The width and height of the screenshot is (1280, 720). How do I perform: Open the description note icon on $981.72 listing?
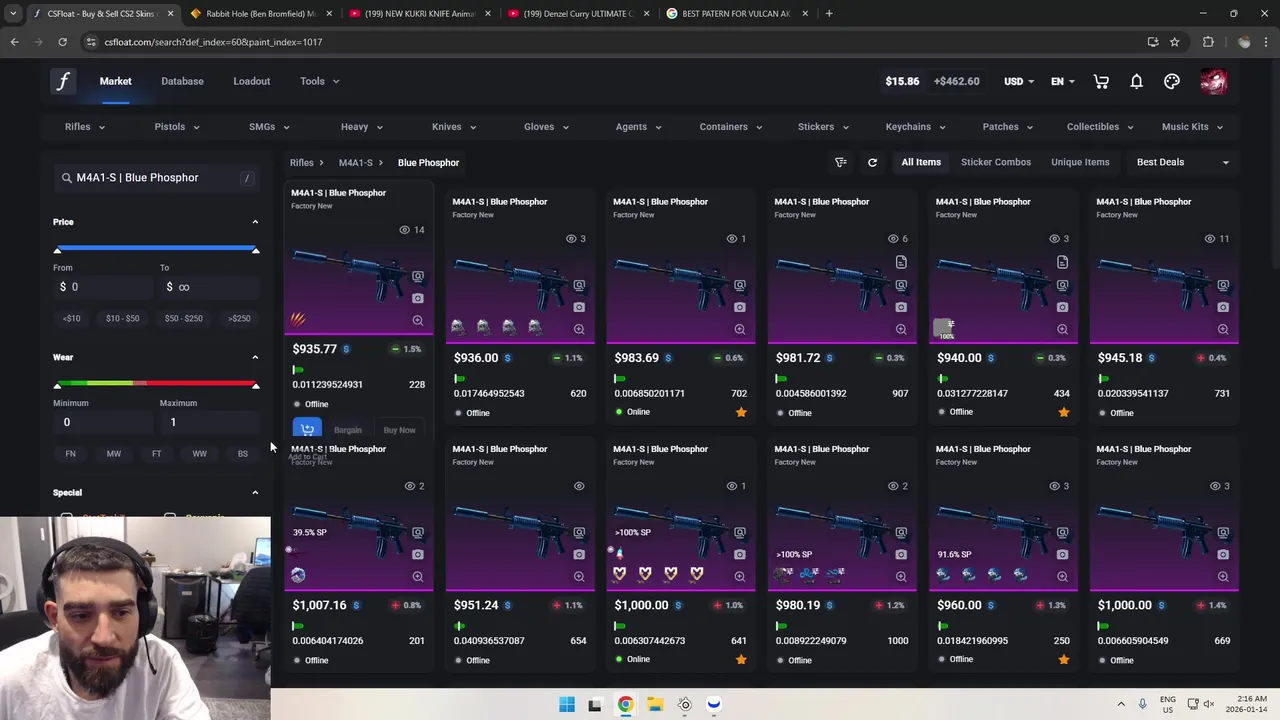901,262
